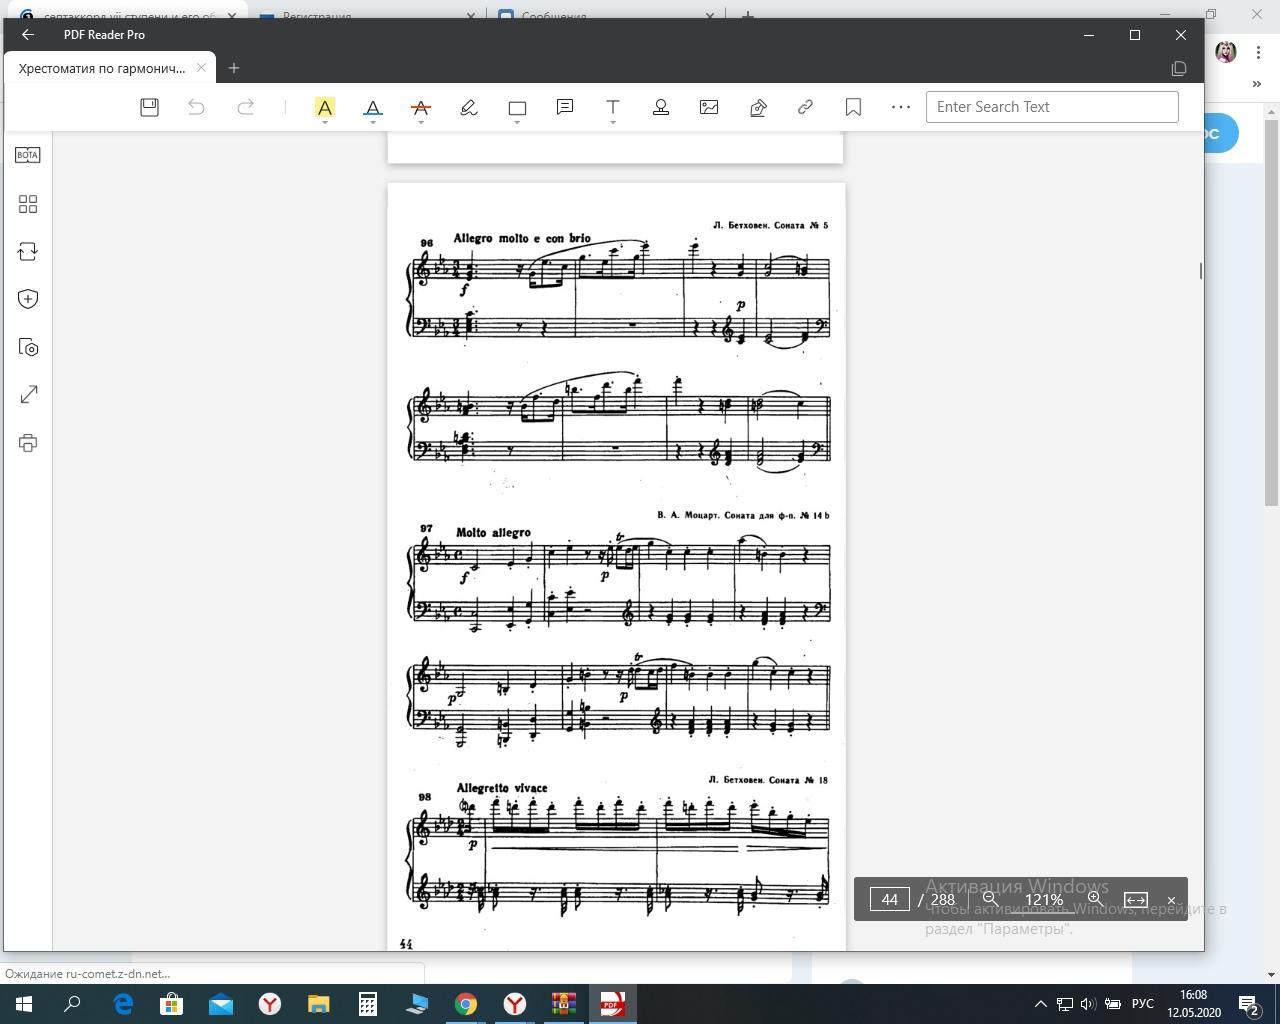Launch Microsoft Edge from the taskbar
The width and height of the screenshot is (1280, 1024).
[123, 1004]
